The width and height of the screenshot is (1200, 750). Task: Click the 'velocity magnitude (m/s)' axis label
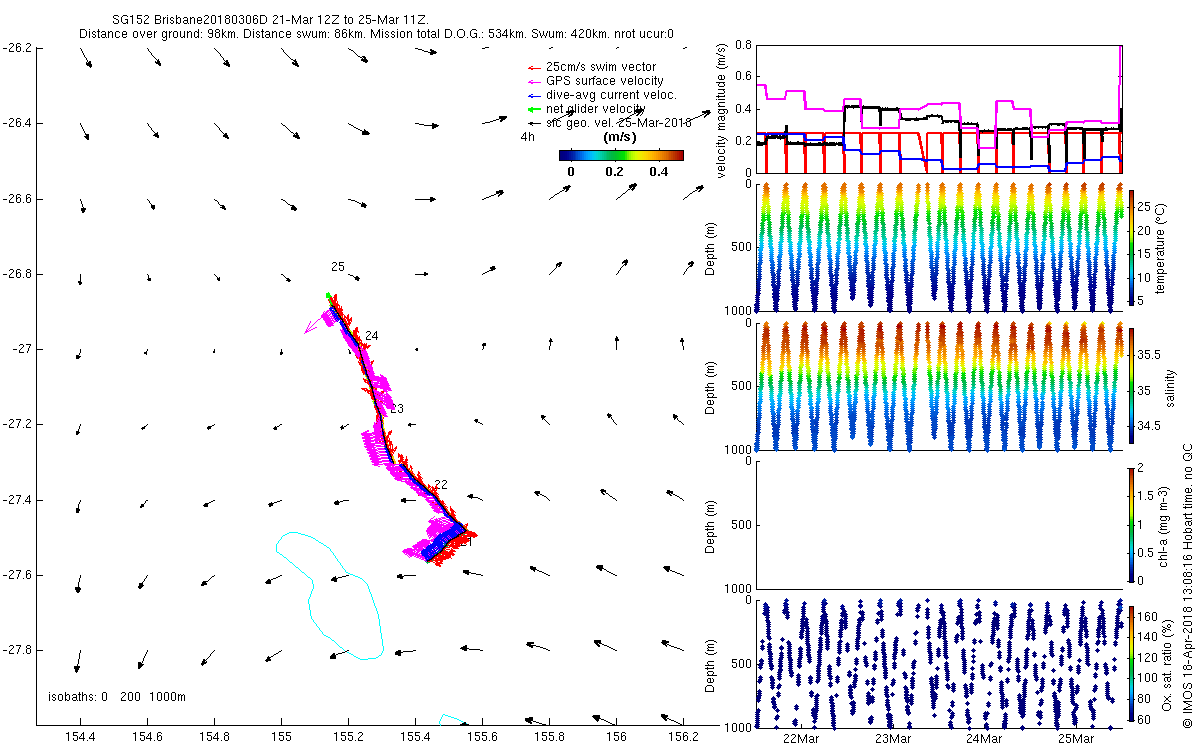pyautogui.click(x=721, y=109)
